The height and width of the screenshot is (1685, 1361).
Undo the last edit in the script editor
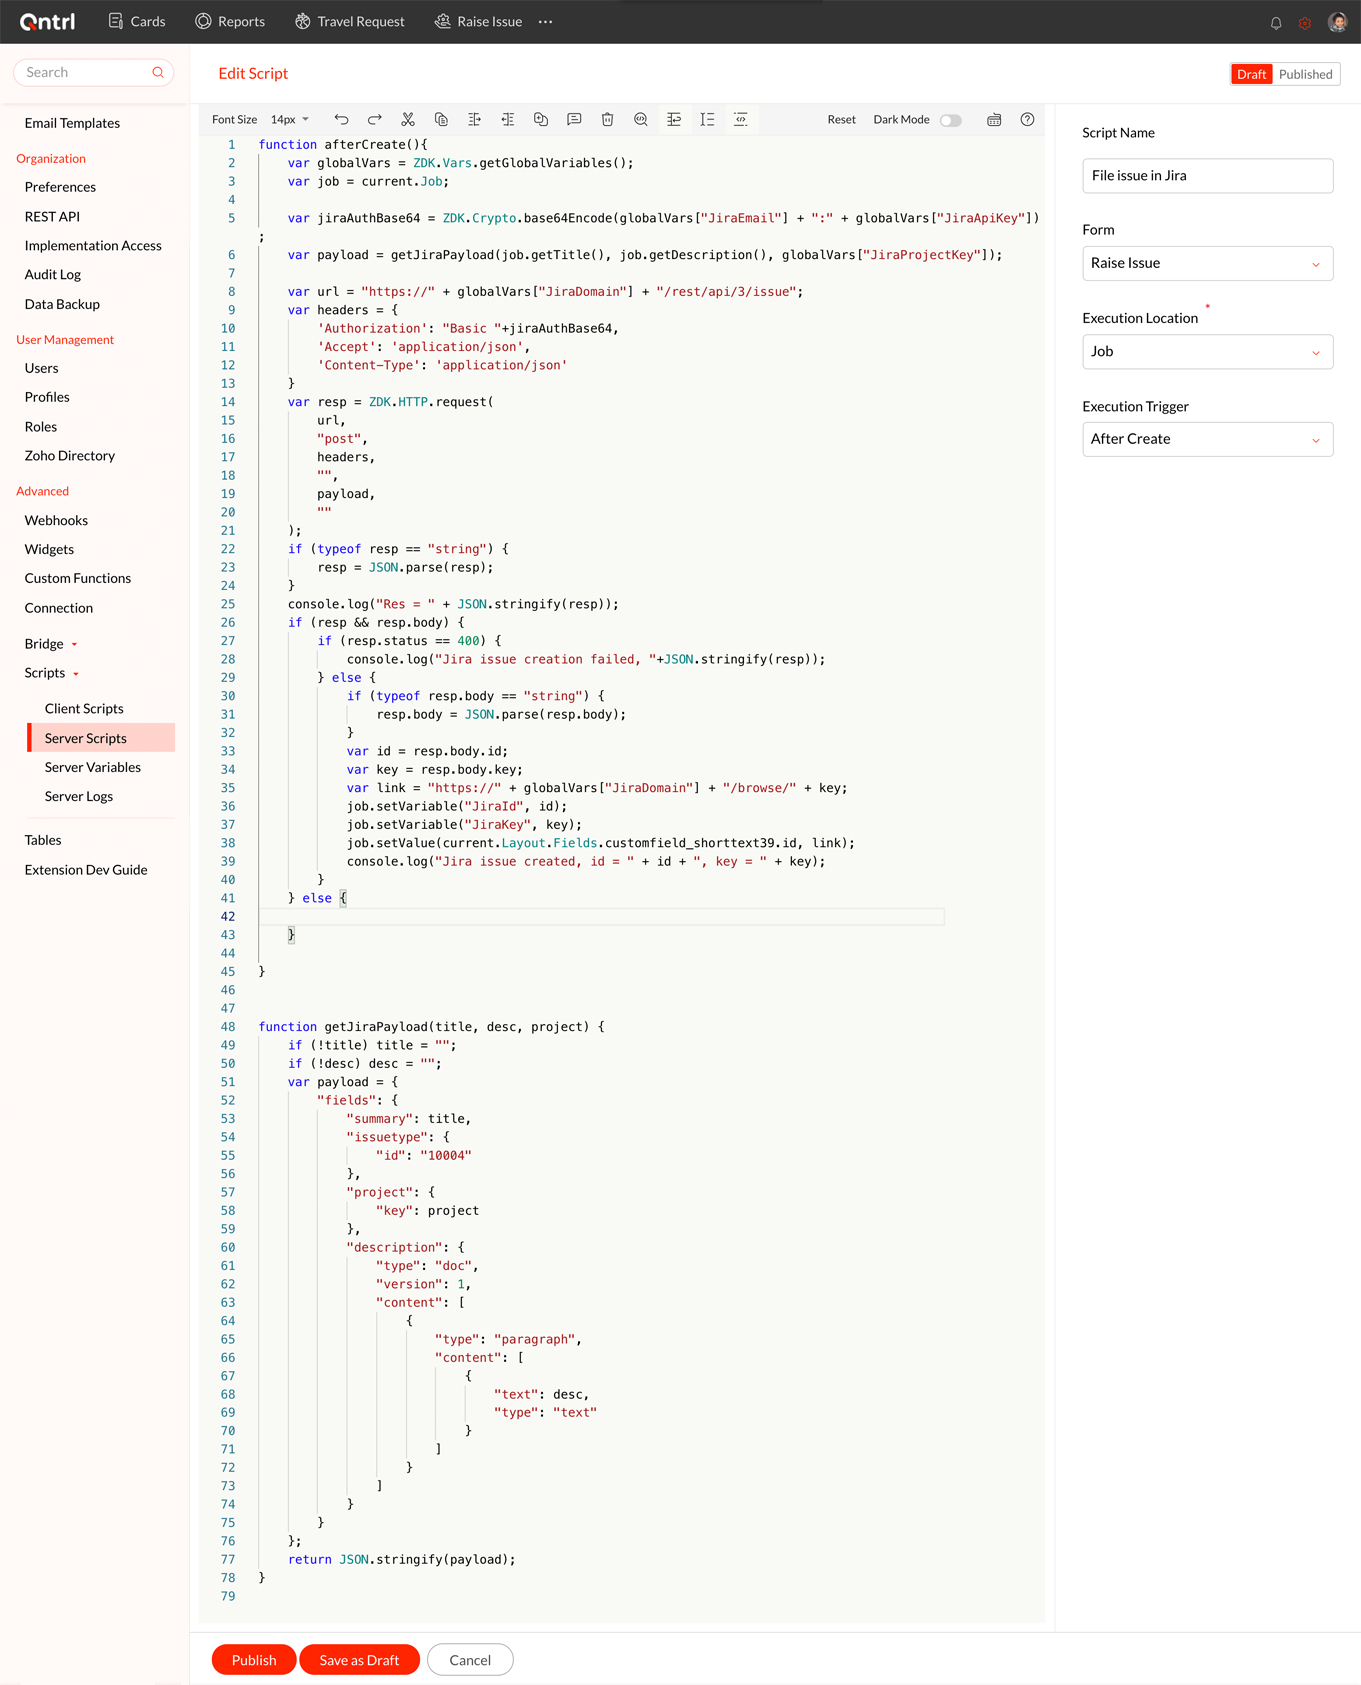341,120
